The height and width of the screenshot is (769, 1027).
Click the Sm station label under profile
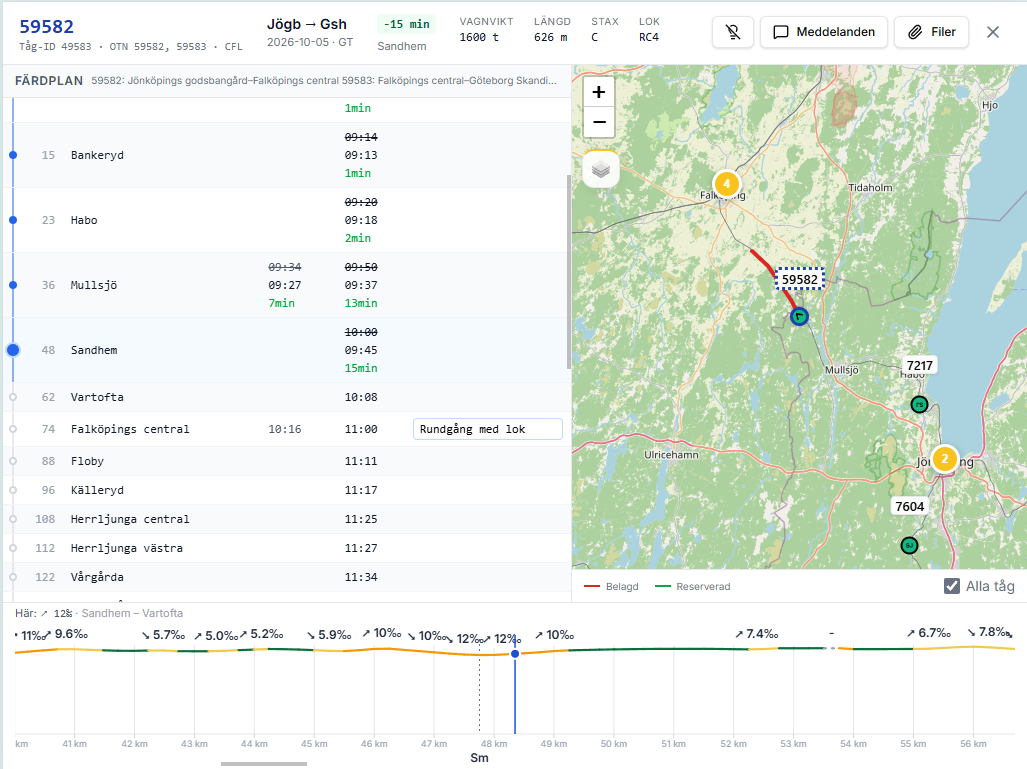(x=479, y=758)
